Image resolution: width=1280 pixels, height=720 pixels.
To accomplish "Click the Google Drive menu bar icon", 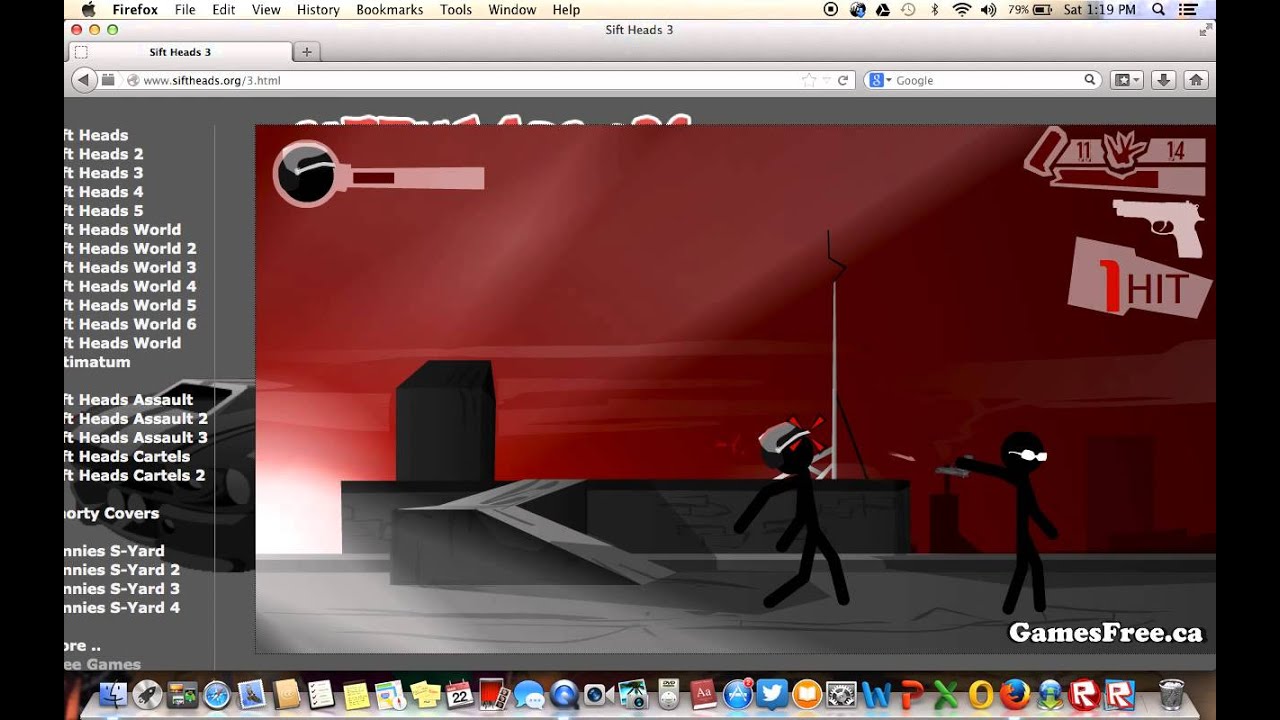I will coord(883,9).
